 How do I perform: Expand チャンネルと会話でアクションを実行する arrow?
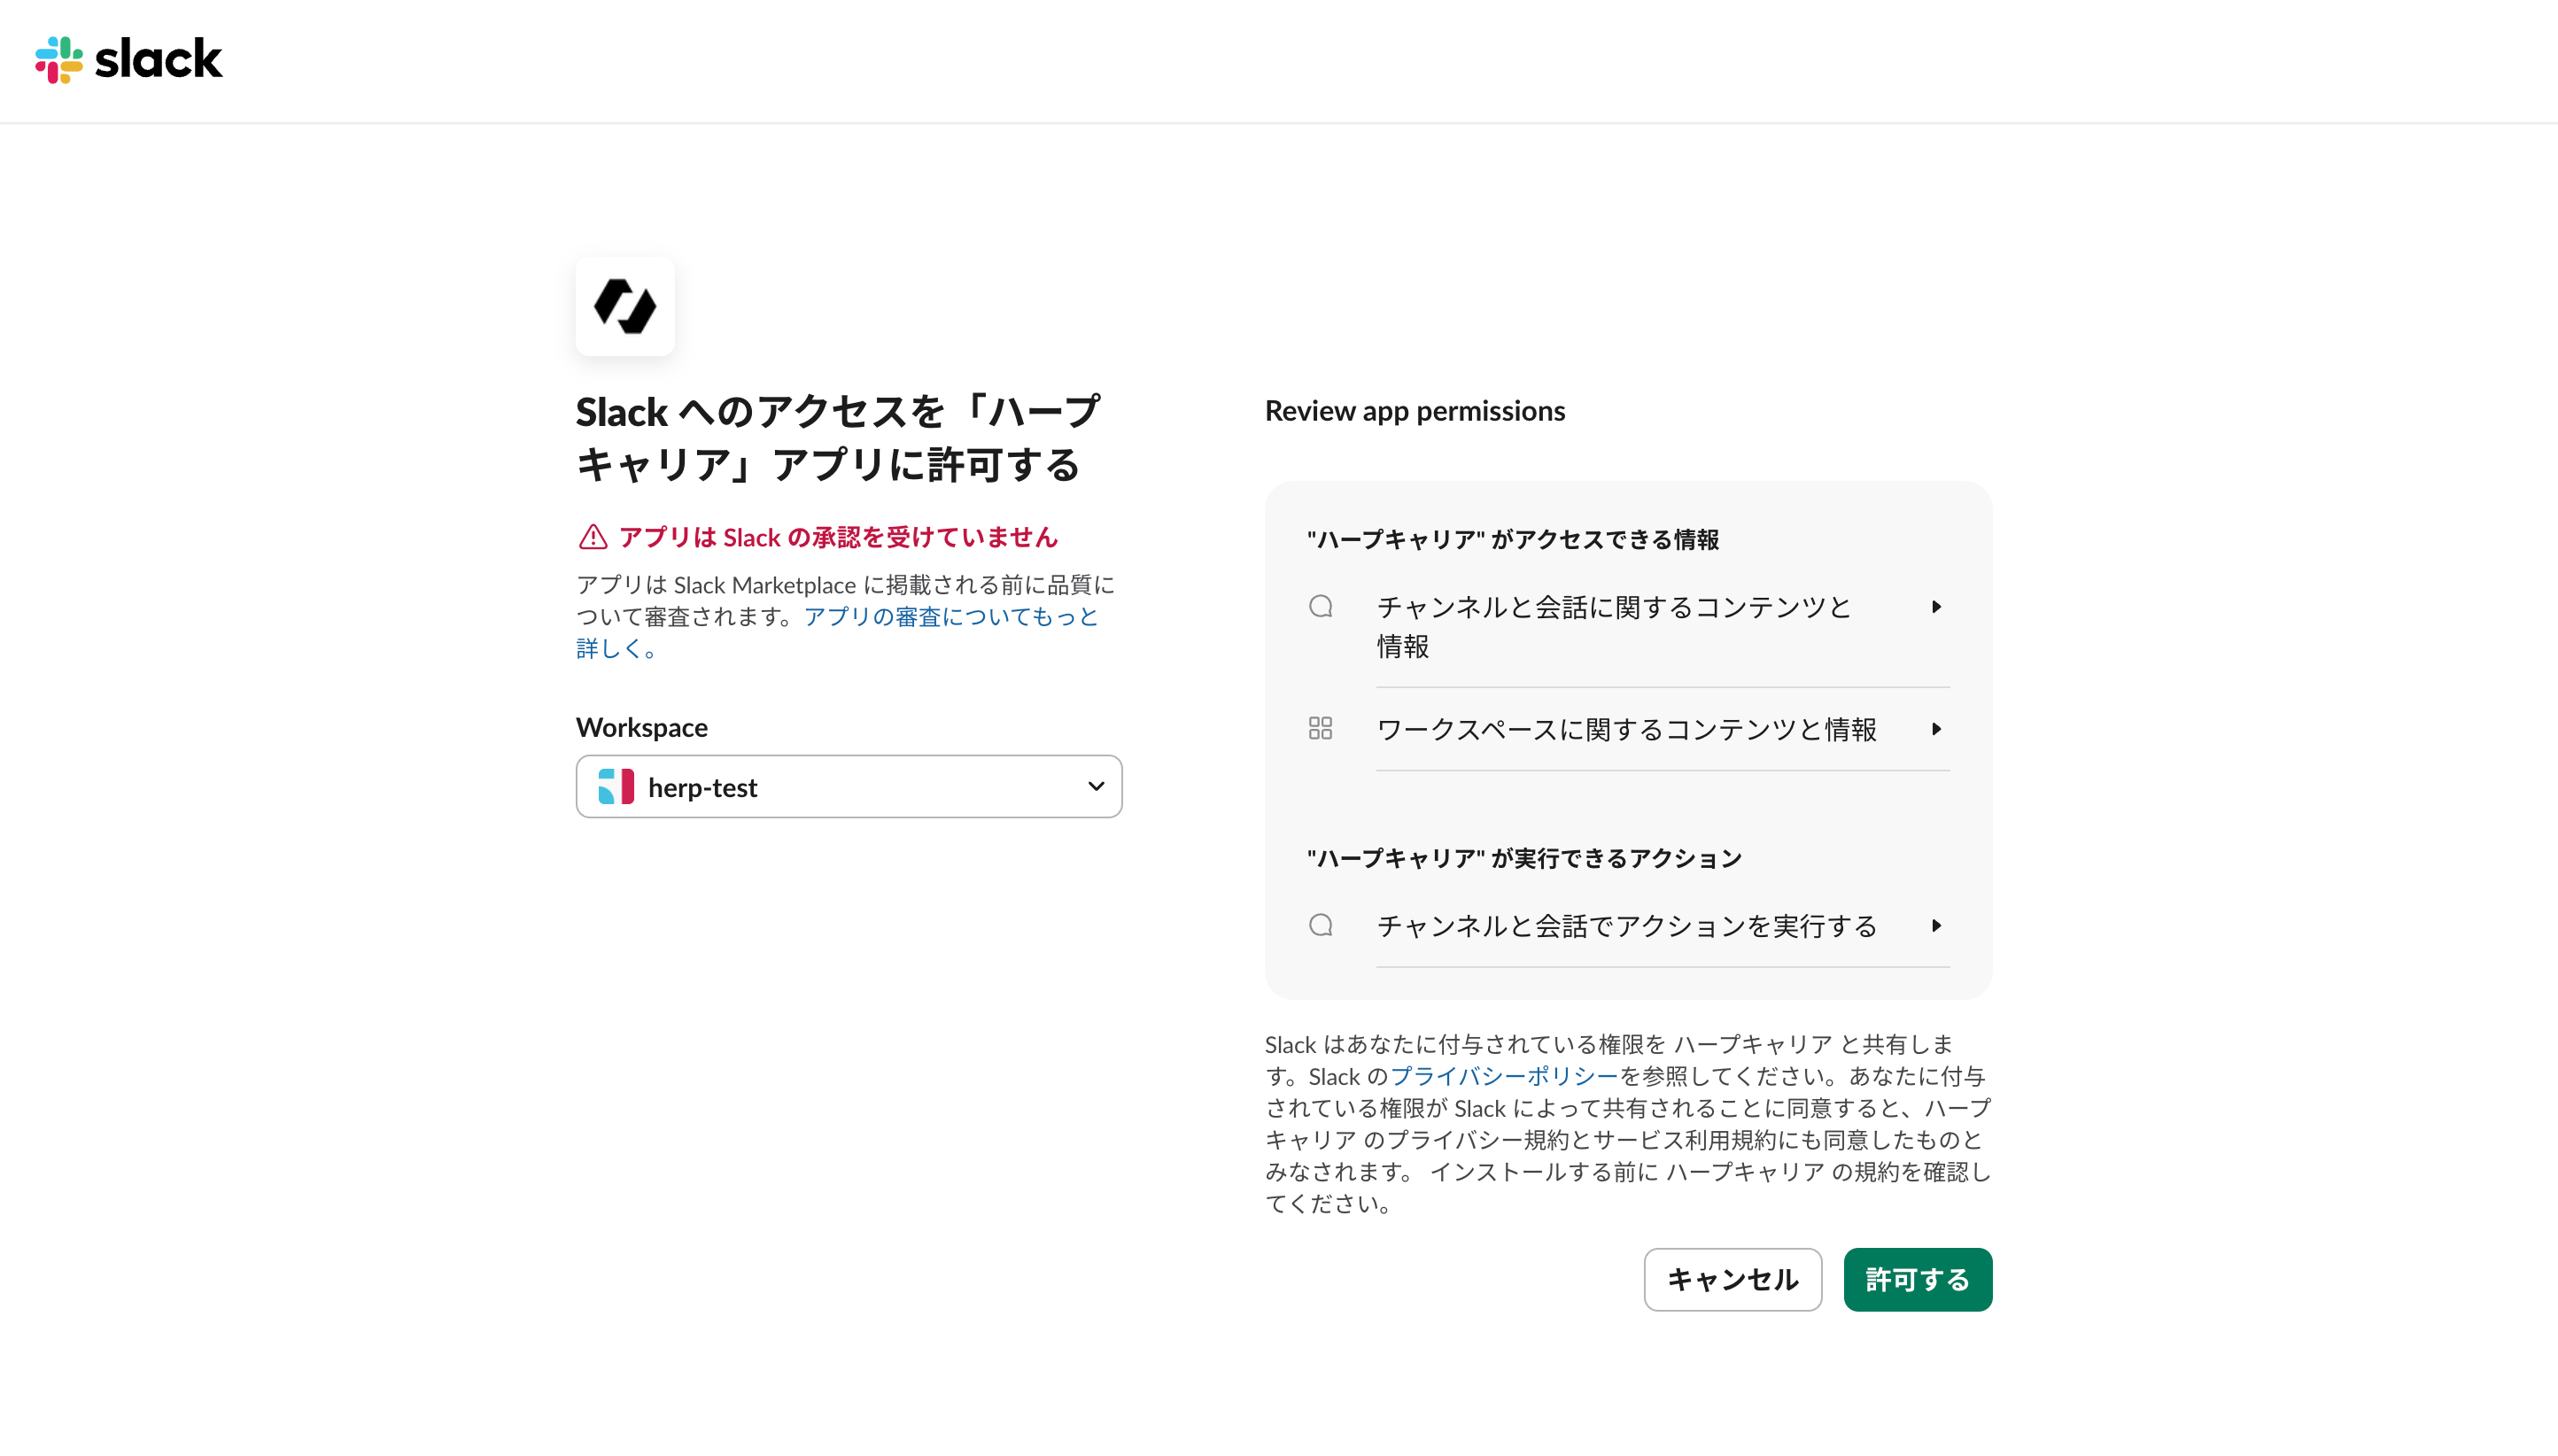pyautogui.click(x=1936, y=926)
